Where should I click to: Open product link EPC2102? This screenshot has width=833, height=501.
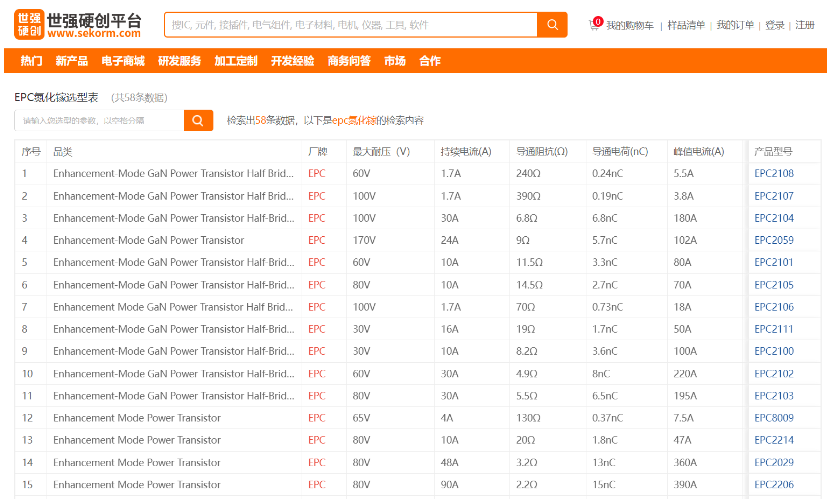pos(774,374)
